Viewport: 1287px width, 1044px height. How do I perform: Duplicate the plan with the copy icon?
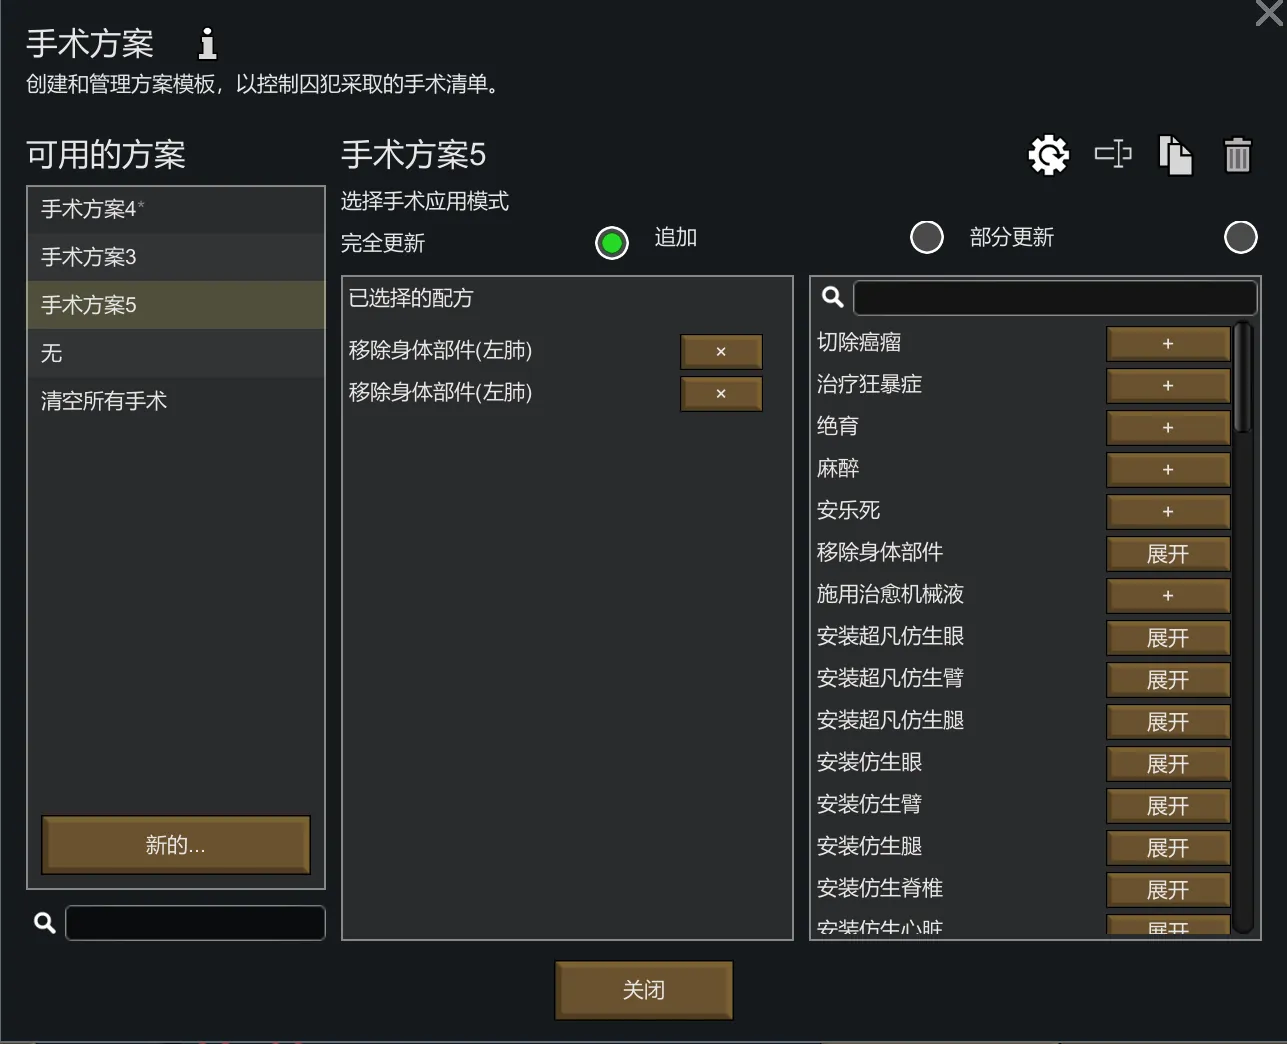click(1175, 155)
